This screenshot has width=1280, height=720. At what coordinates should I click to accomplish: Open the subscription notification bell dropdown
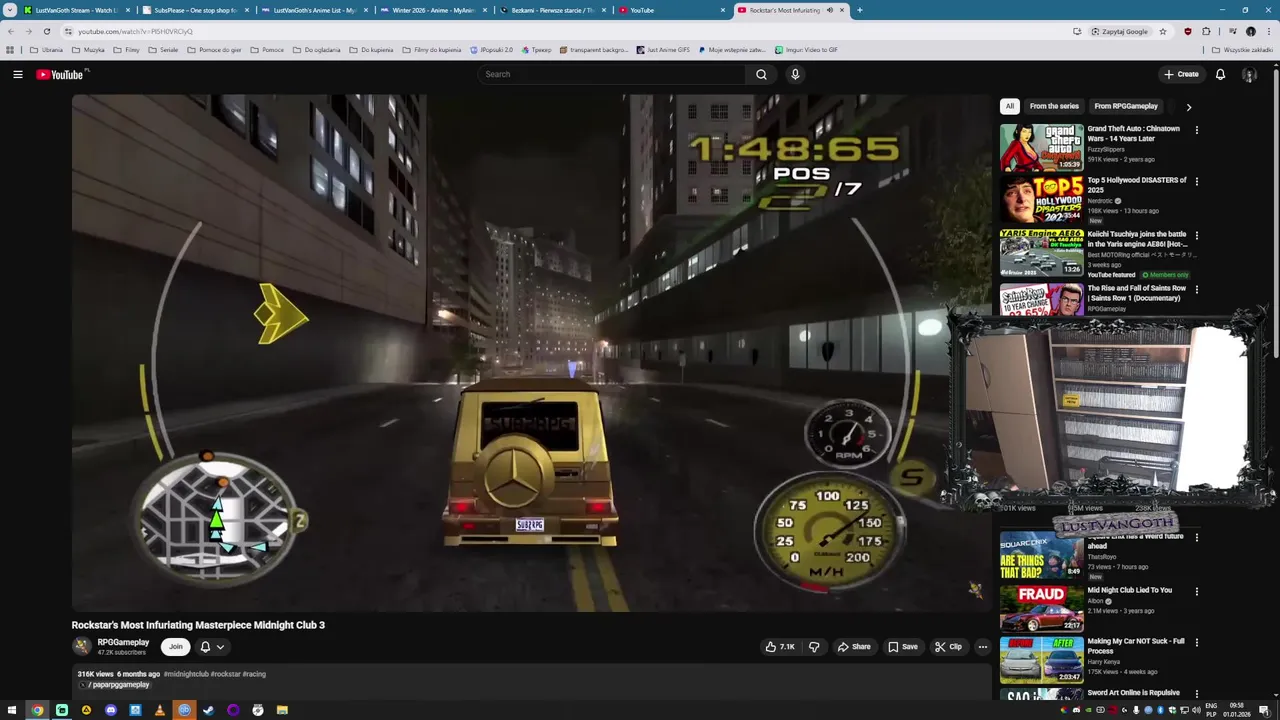212,647
